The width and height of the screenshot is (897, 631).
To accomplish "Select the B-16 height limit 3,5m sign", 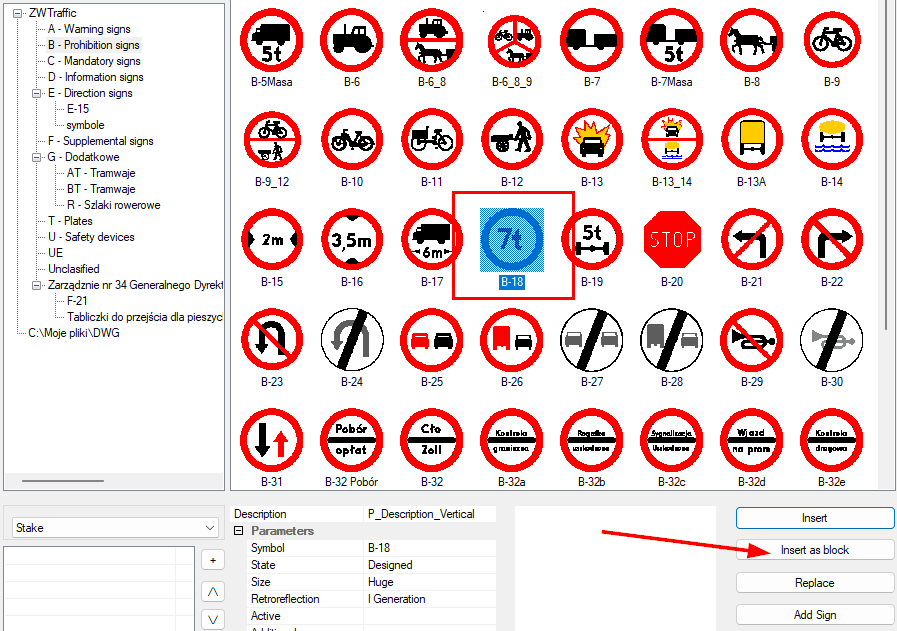I will 352,239.
